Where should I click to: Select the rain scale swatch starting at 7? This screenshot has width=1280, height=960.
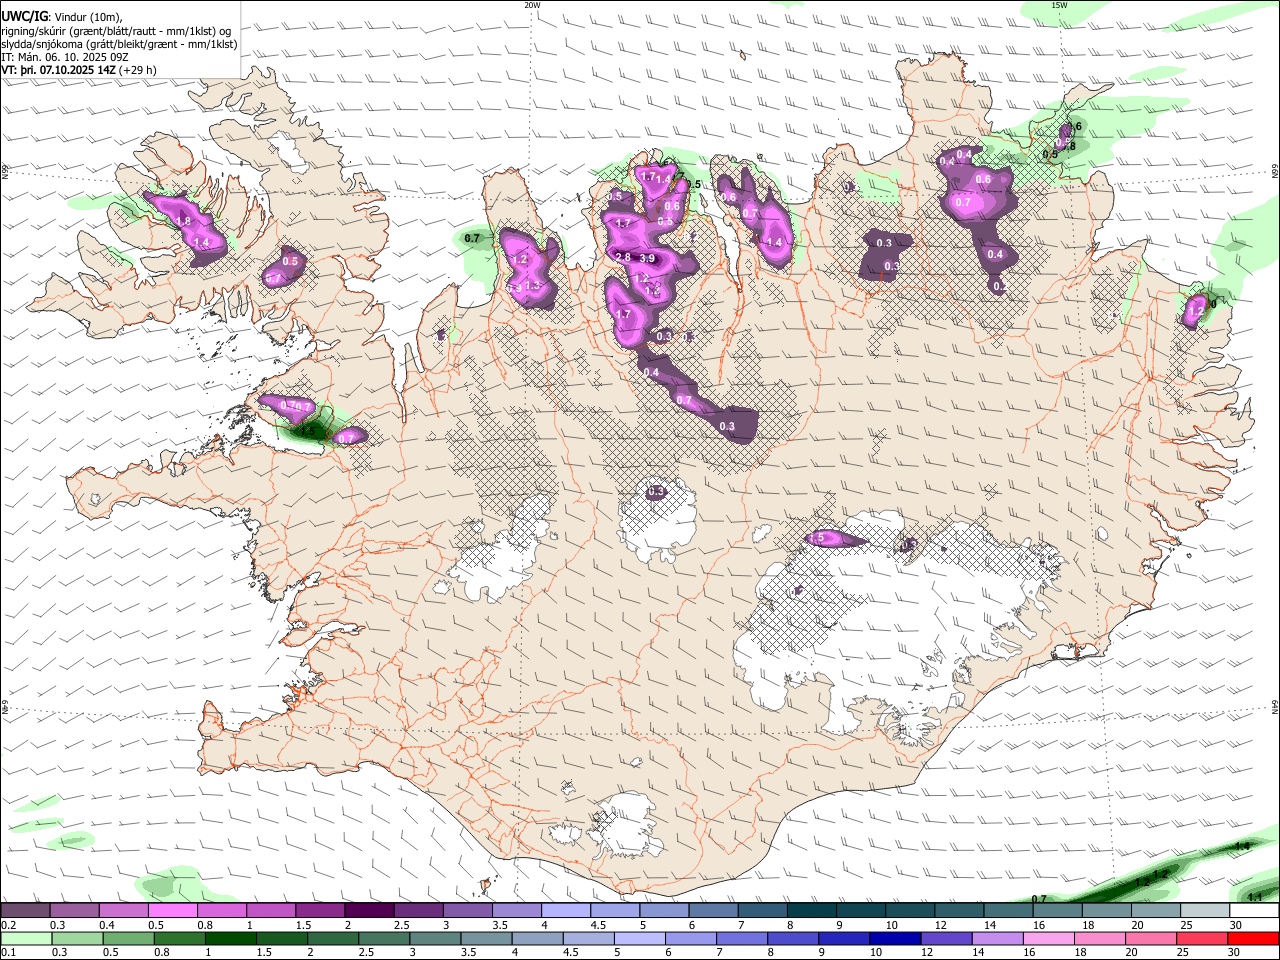[x=742, y=938]
